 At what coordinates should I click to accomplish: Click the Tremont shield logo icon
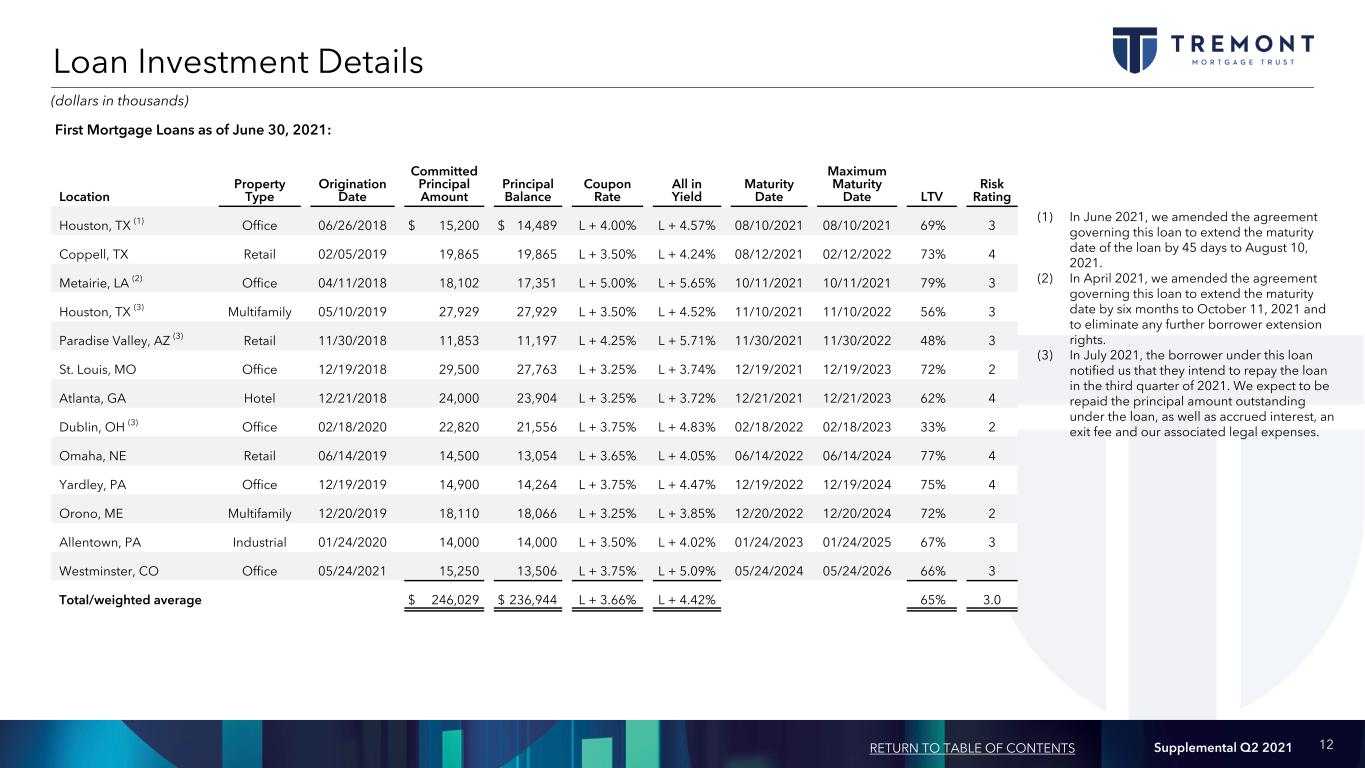click(1133, 50)
